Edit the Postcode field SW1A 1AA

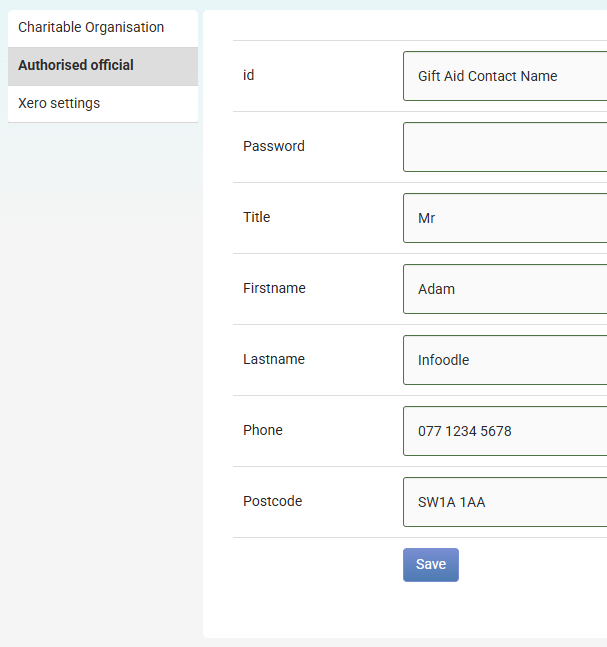click(505, 502)
